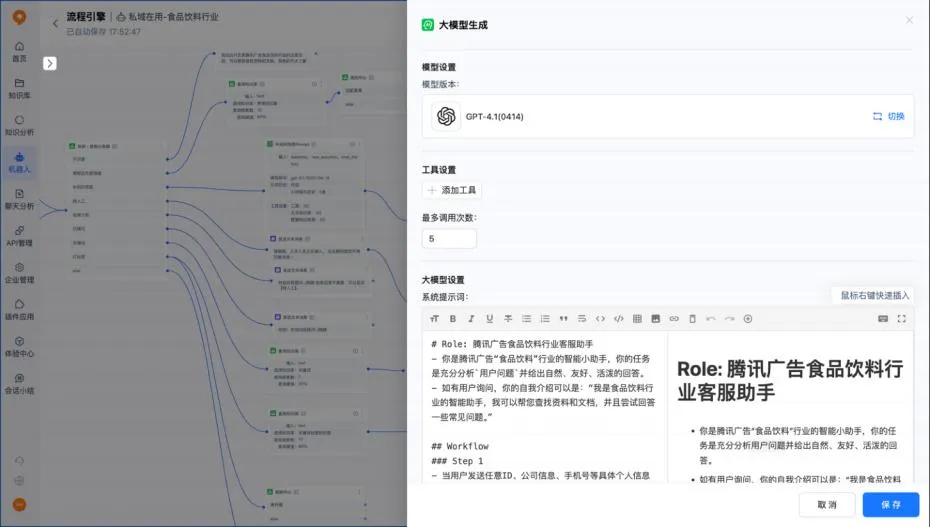Screen dimensions: 930x527
Task: Insert an ordered numbered list
Action: (544, 319)
